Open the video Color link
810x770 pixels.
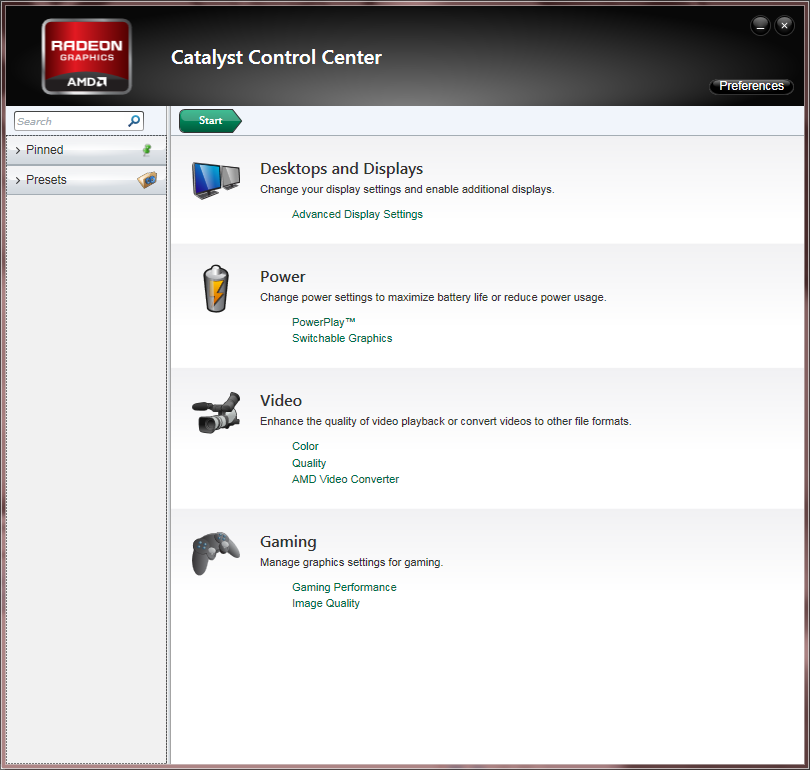(x=305, y=446)
